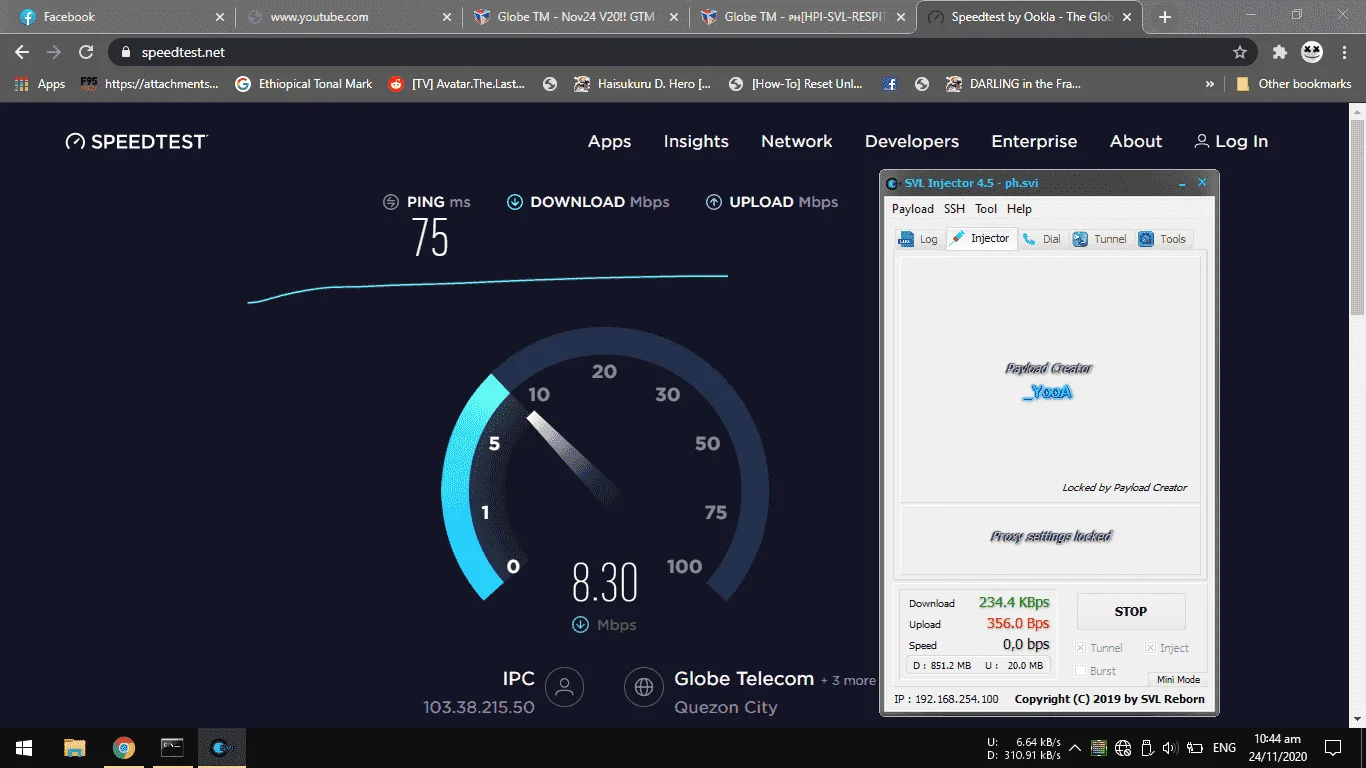This screenshot has height=768, width=1366.
Task: Open the About navigation link
Action: pos(1136,142)
